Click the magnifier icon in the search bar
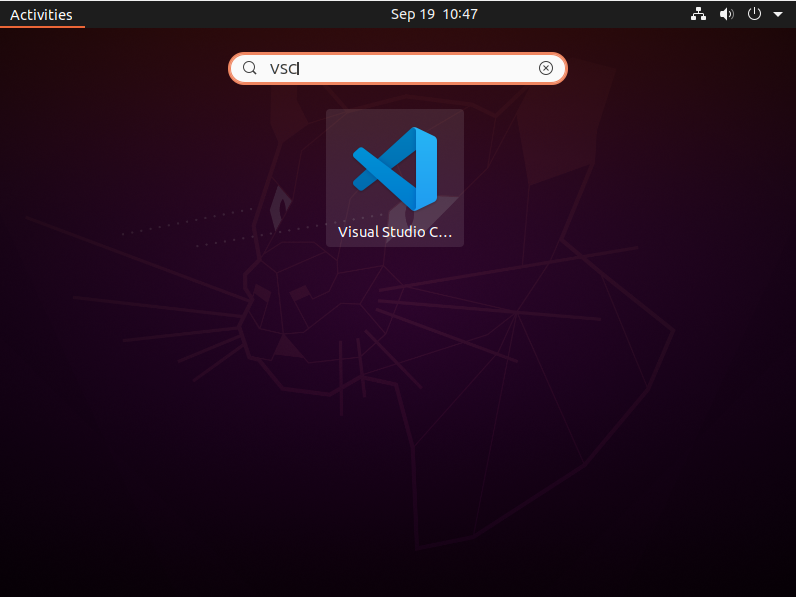This screenshot has width=796, height=597. click(250, 68)
